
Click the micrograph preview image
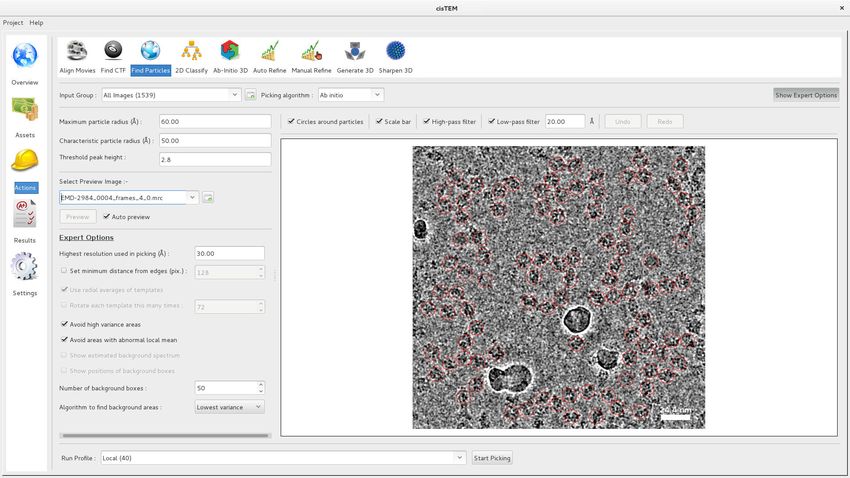(559, 287)
